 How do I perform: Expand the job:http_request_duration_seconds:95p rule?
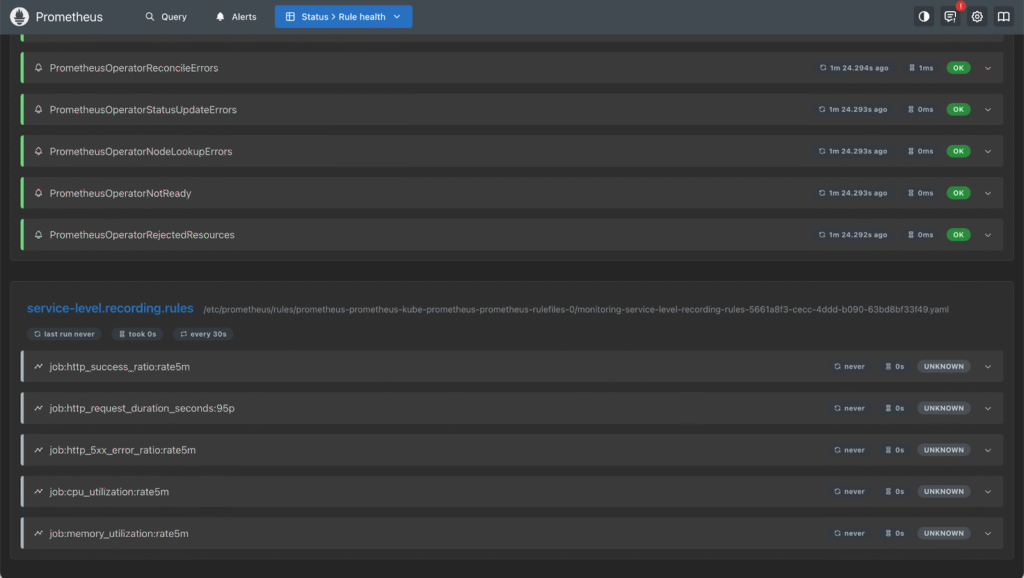988,409
